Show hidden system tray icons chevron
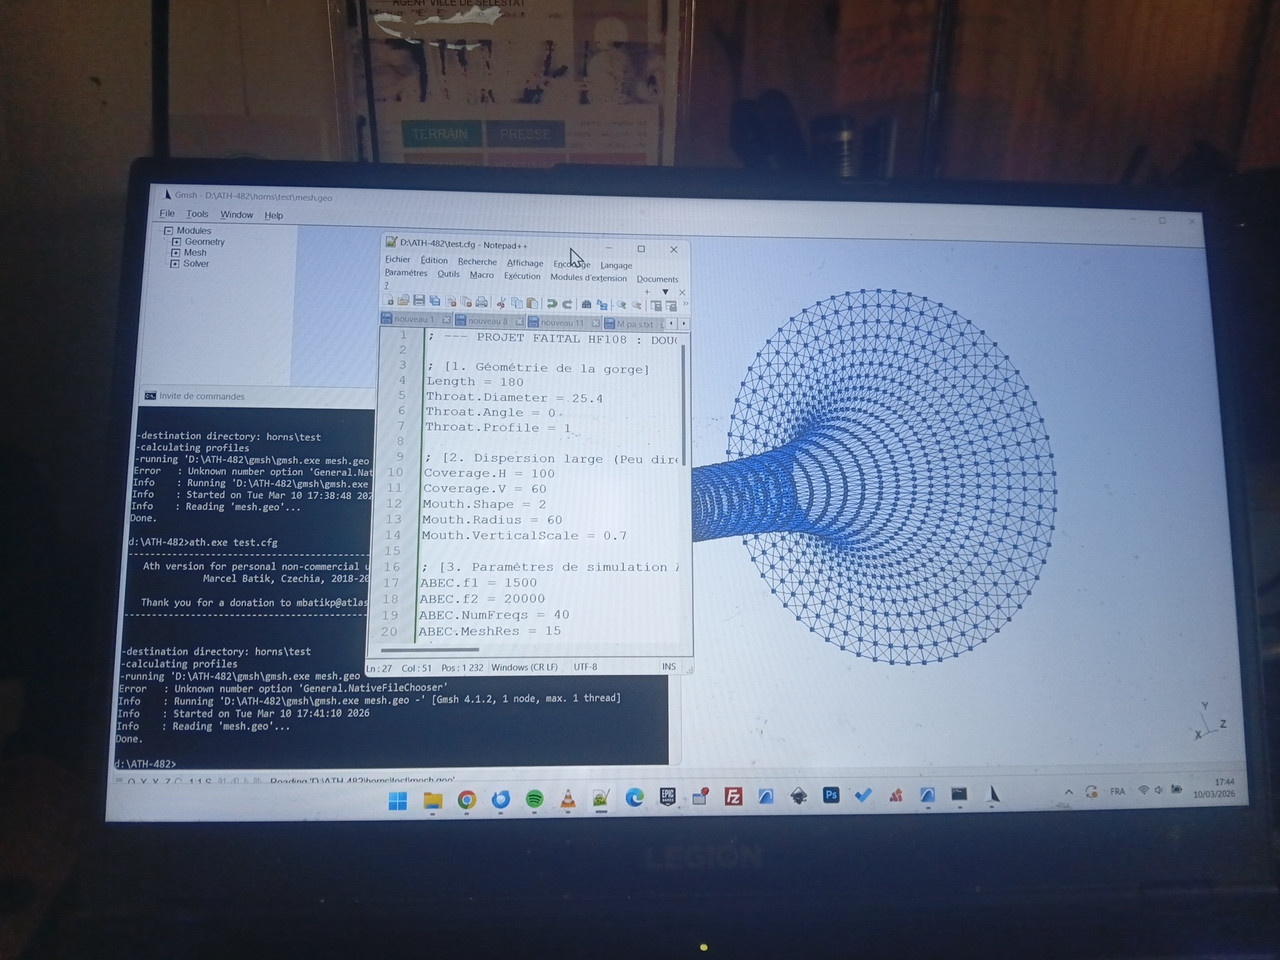1280x960 pixels. [x=1068, y=792]
